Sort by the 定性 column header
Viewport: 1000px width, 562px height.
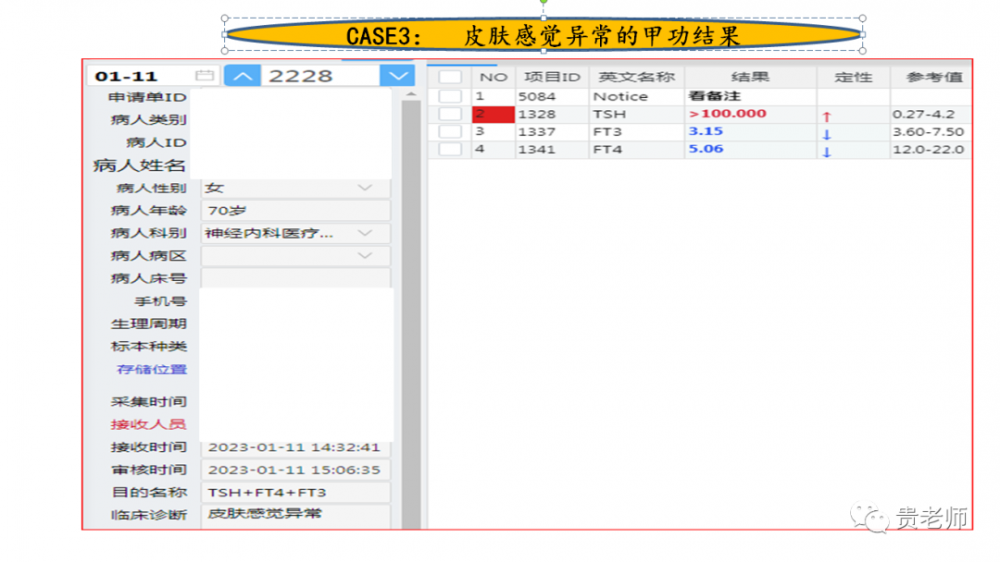pos(853,77)
